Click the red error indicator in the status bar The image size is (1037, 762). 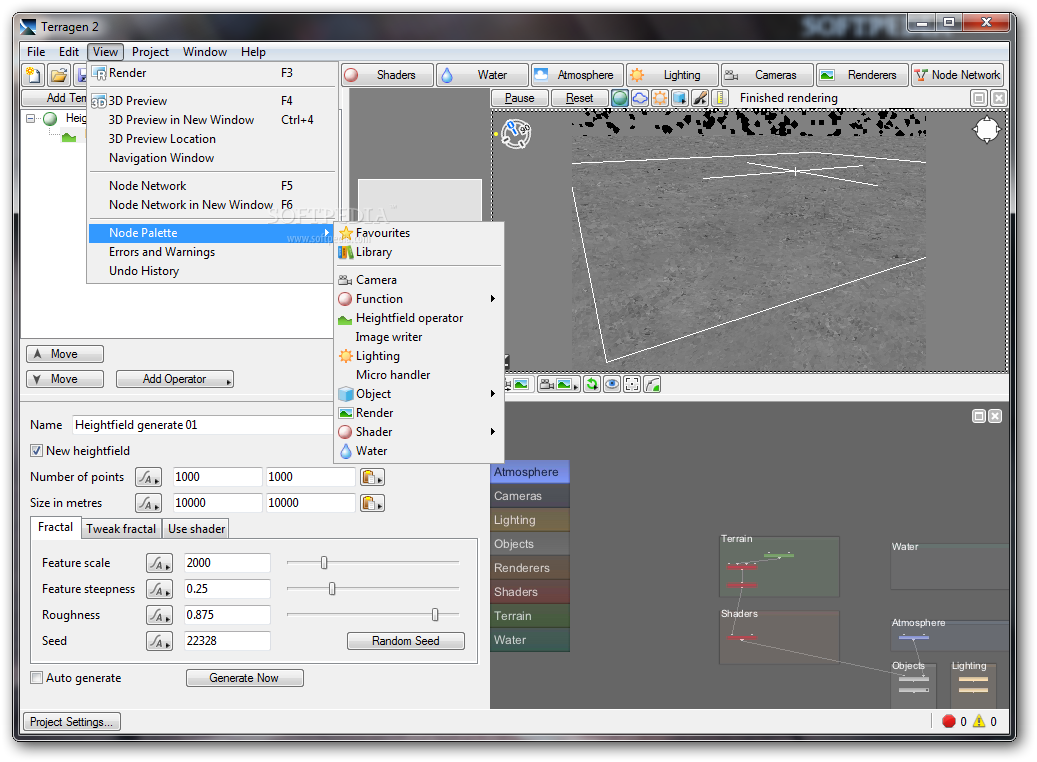pos(948,721)
